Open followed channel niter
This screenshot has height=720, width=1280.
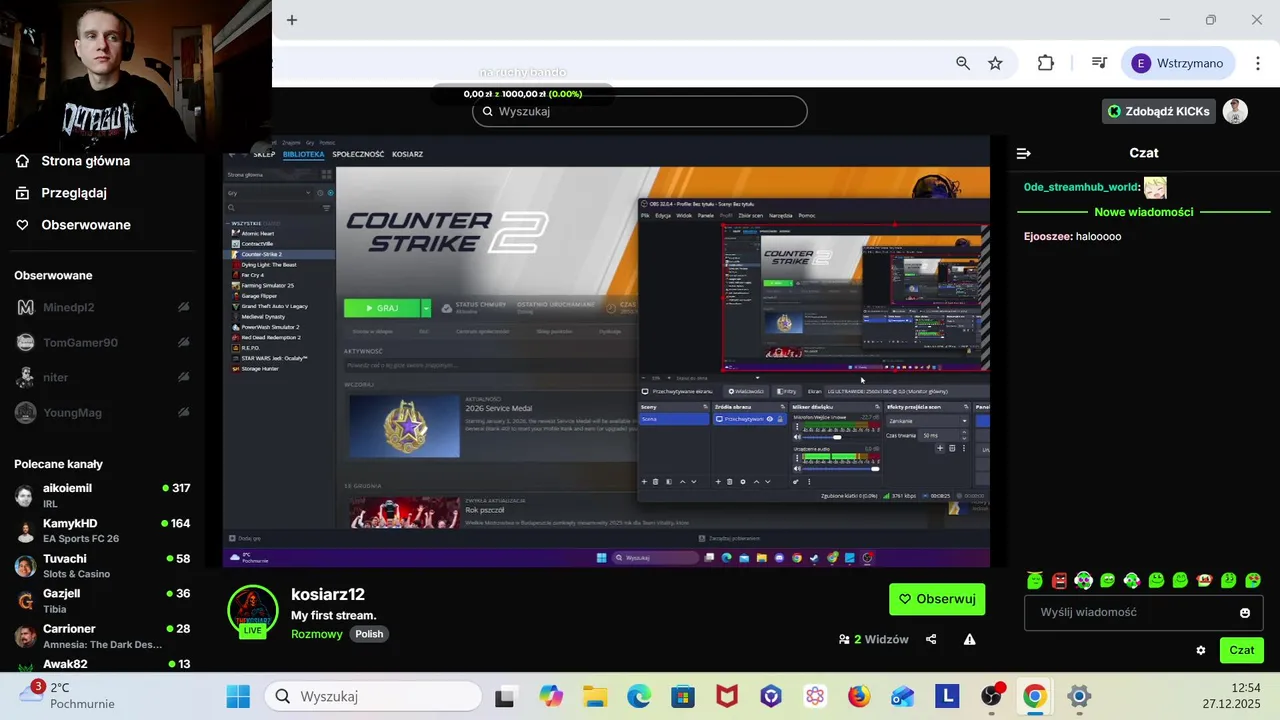(x=102, y=377)
